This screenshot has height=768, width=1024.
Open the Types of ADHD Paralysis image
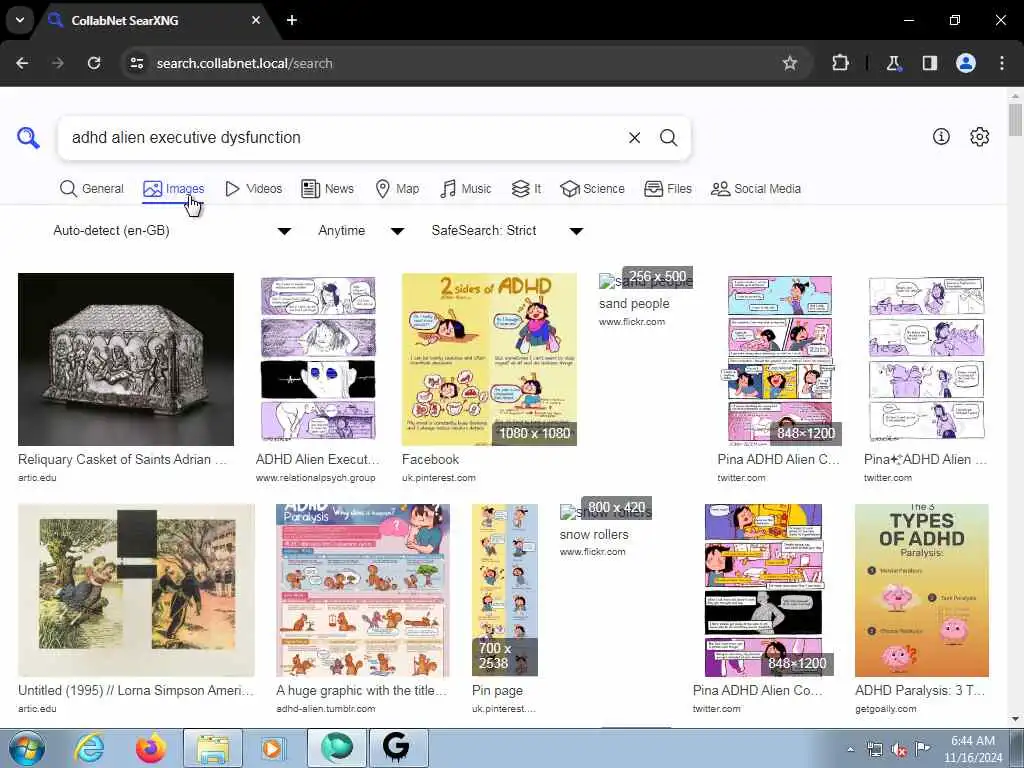coord(921,590)
